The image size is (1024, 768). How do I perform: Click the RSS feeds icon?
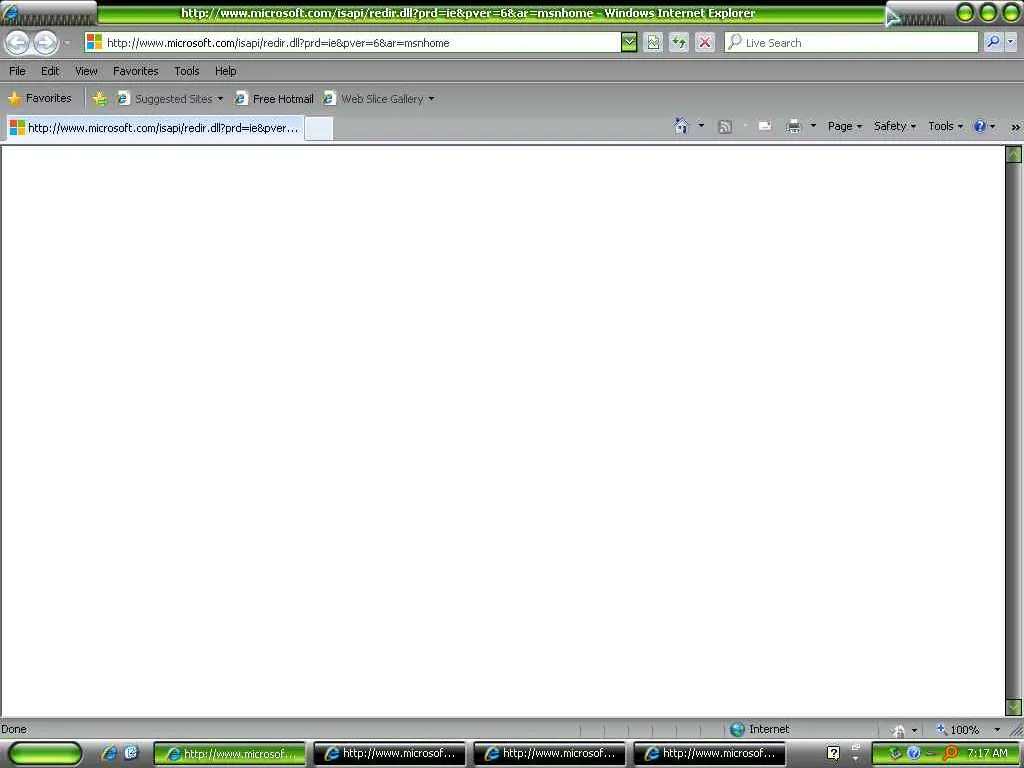coord(725,127)
